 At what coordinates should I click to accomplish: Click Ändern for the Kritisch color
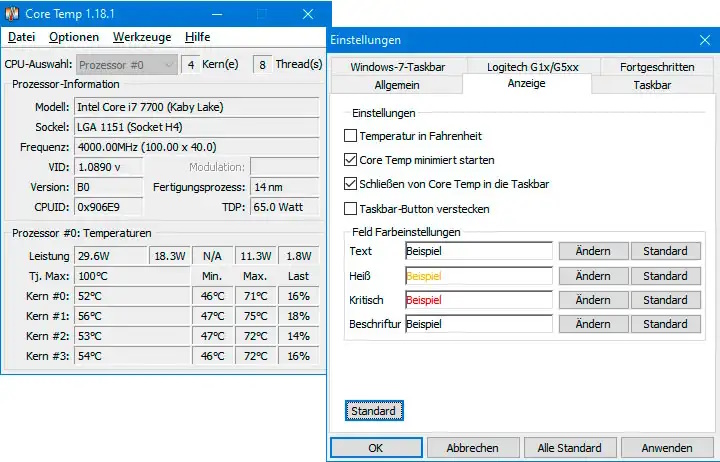[593, 300]
